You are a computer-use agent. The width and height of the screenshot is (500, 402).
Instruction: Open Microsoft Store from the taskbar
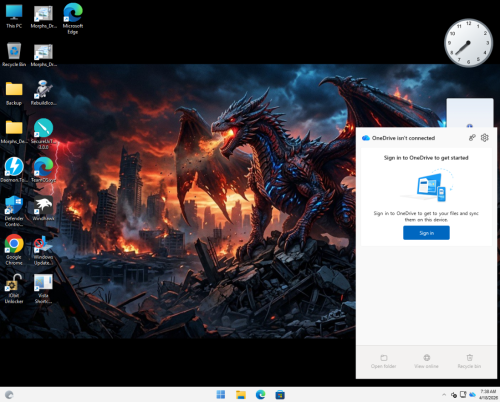[280, 395]
